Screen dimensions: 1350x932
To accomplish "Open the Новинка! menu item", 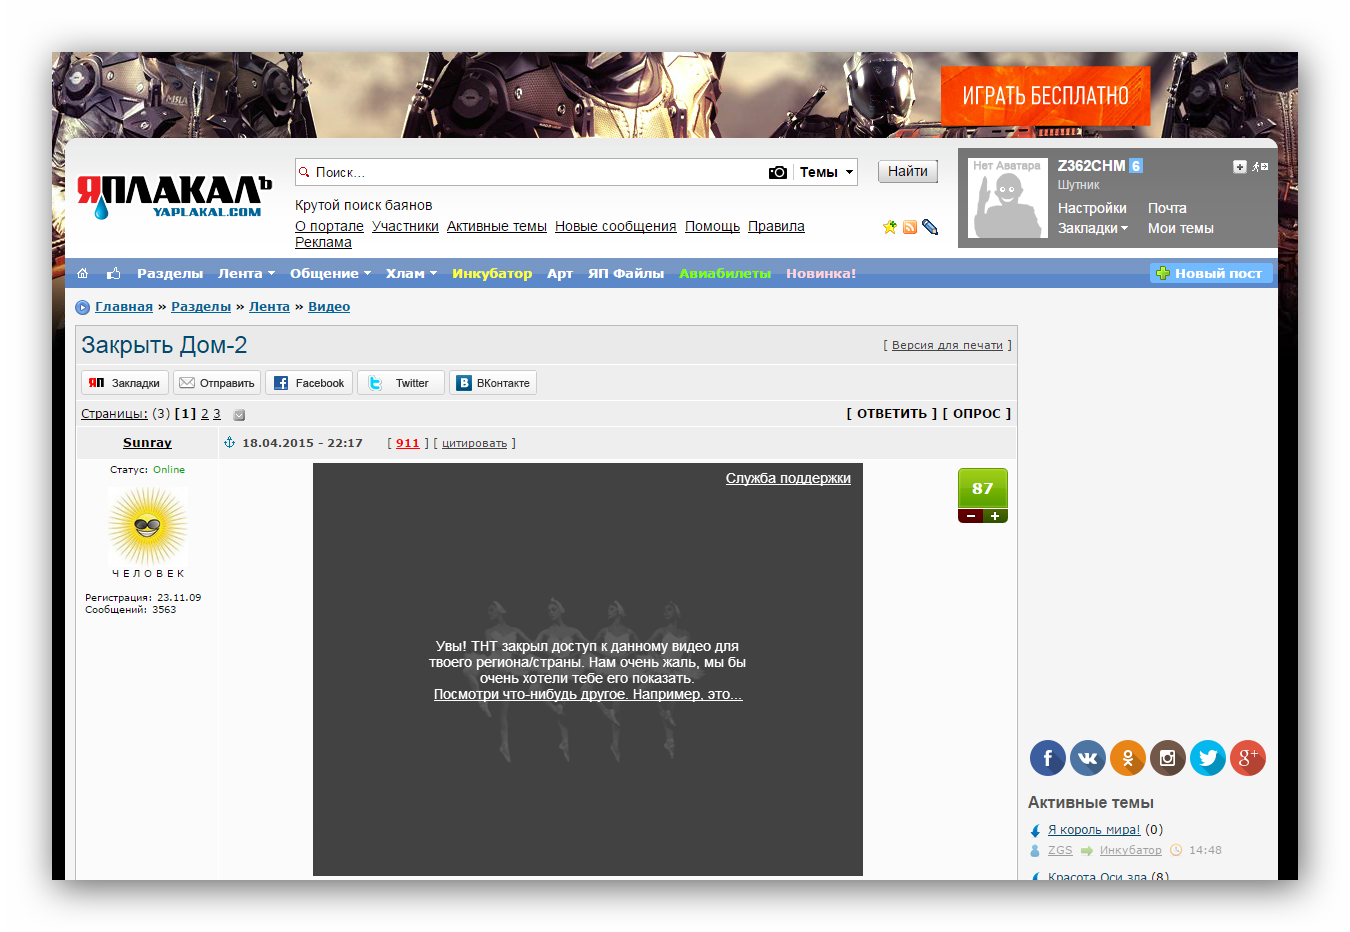I will [821, 273].
